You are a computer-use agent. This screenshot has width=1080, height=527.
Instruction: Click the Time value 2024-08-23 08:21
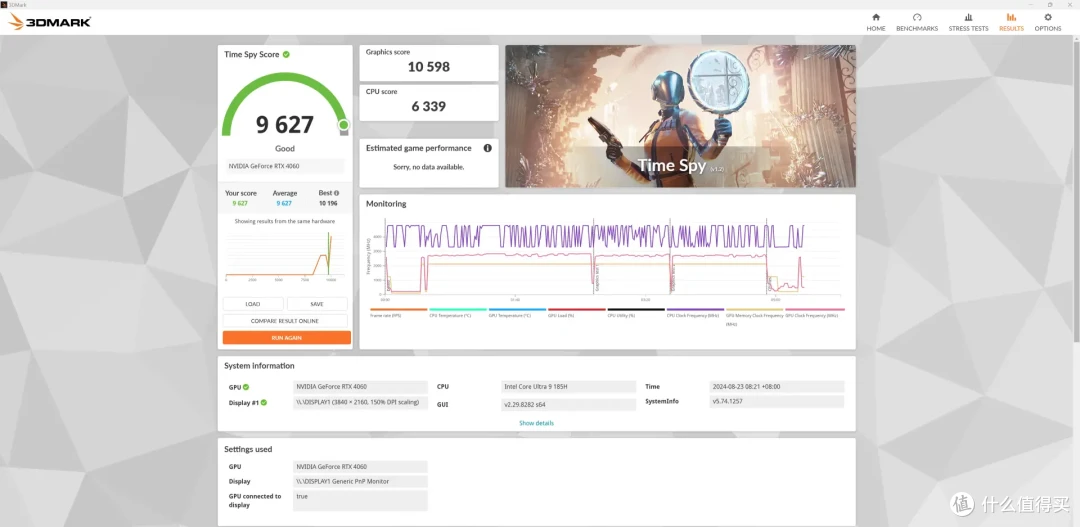point(776,387)
